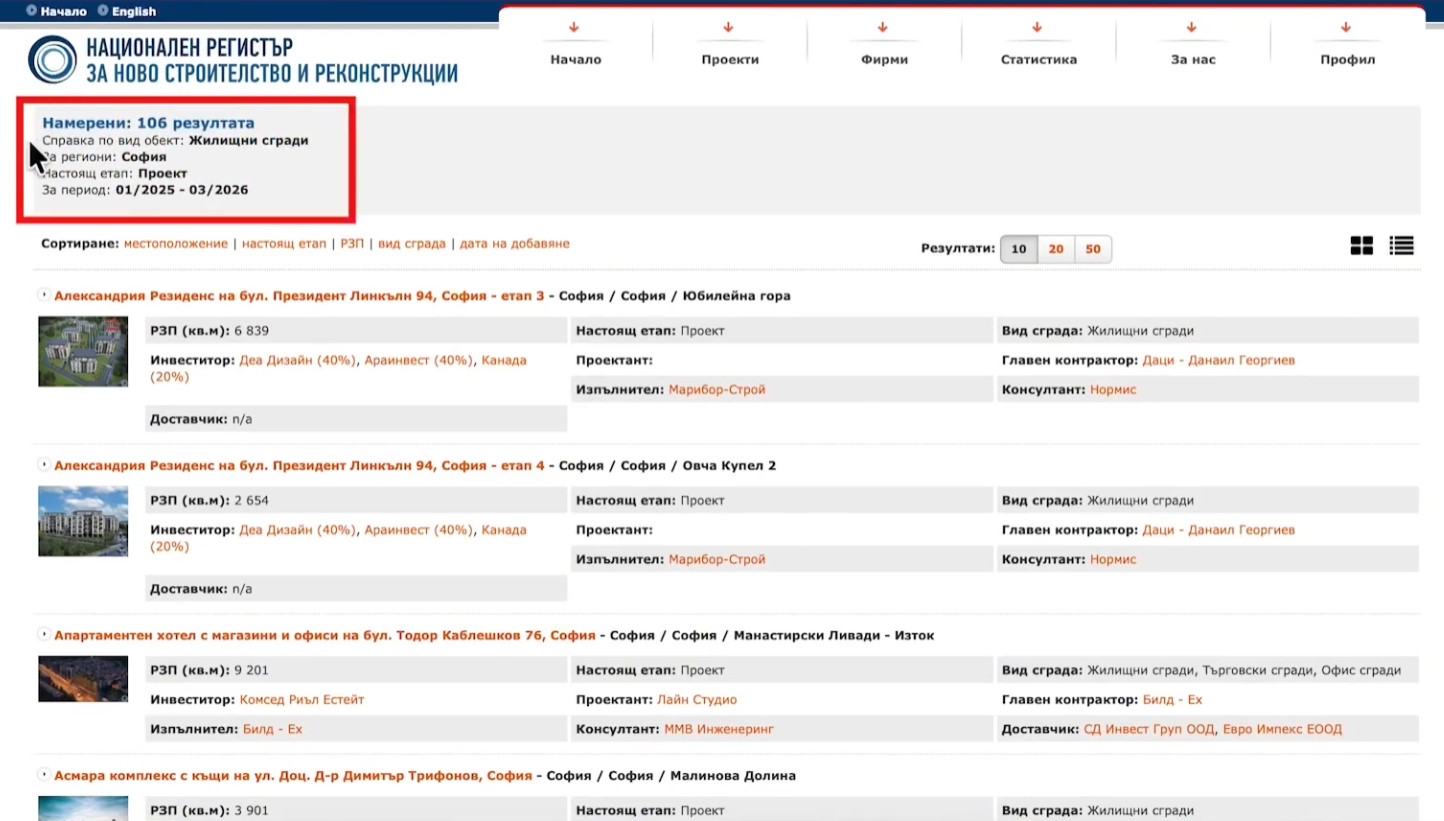1444x821 pixels.
Task: Click the bullet icon next to Начало
Action: pos(31,11)
